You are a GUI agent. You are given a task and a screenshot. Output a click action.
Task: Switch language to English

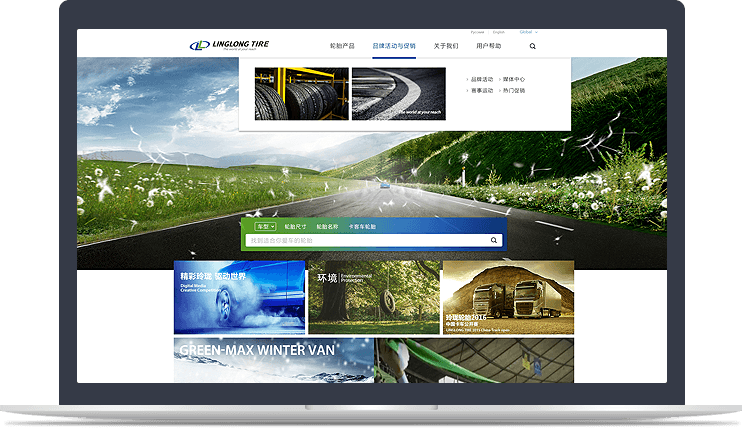(x=499, y=32)
